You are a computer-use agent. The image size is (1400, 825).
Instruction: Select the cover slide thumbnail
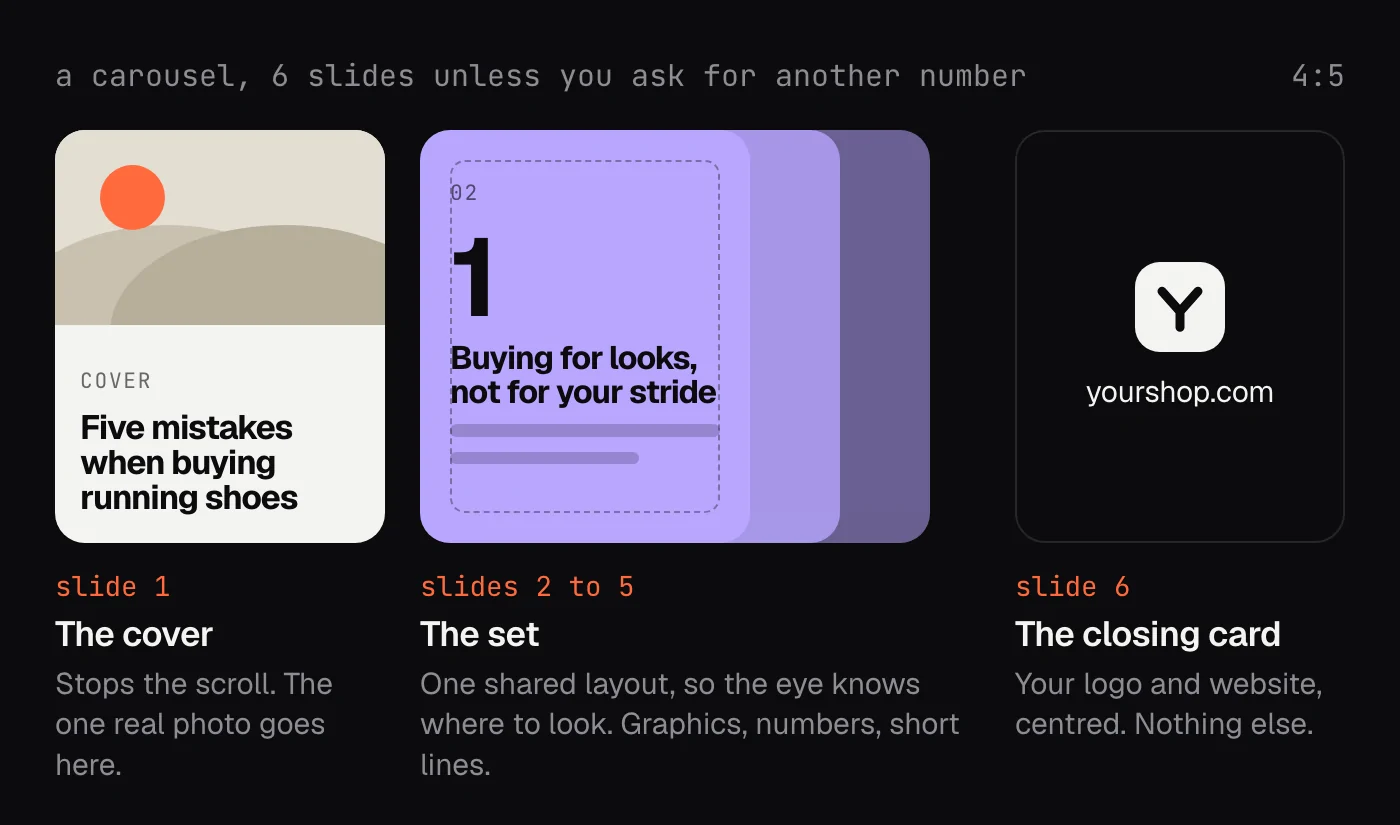[220, 336]
